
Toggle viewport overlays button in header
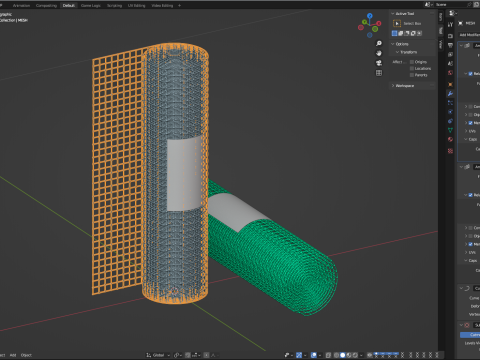(x=314, y=355)
